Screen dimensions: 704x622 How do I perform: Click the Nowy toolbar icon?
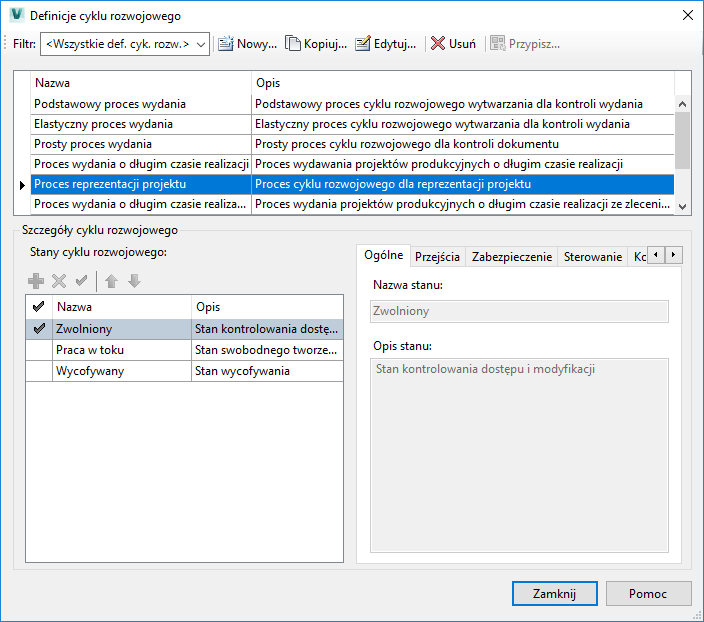pos(226,44)
